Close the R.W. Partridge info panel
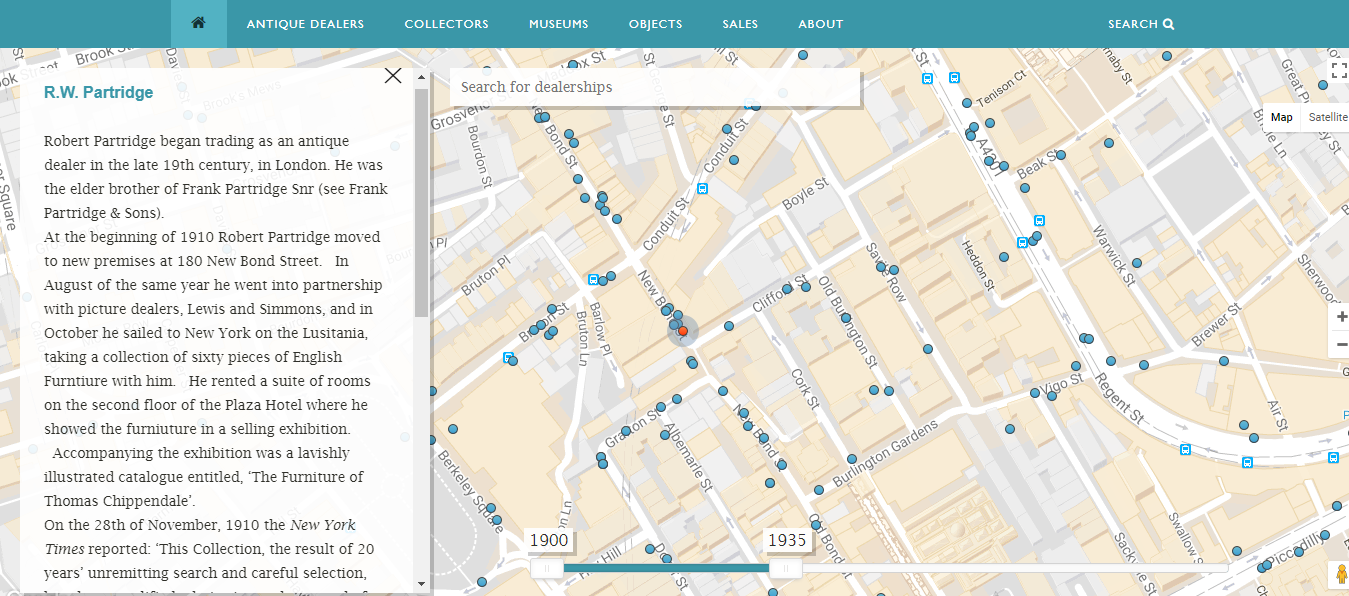This screenshot has width=1349, height=596. (x=393, y=76)
